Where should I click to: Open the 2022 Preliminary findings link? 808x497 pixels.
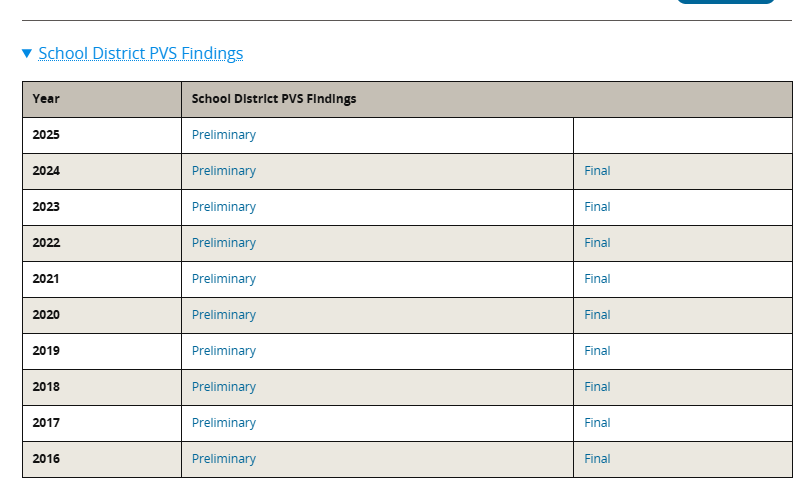click(x=223, y=243)
